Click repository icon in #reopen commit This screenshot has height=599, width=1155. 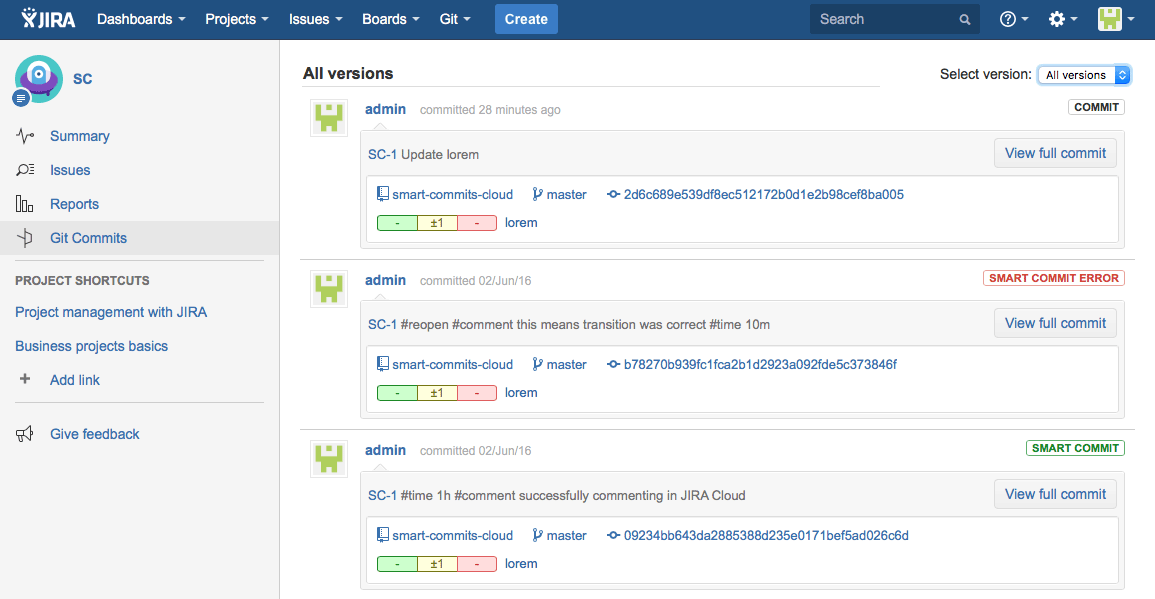click(x=382, y=364)
